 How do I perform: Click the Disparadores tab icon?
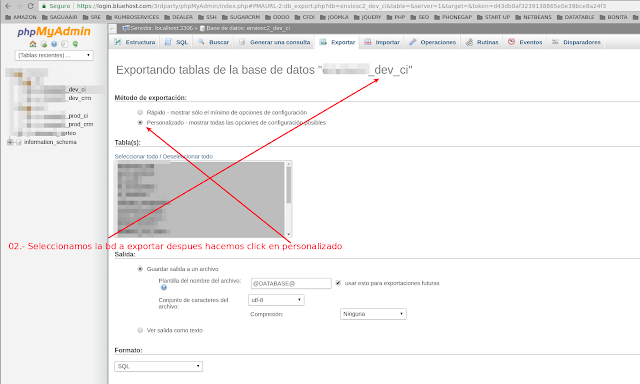(555, 42)
